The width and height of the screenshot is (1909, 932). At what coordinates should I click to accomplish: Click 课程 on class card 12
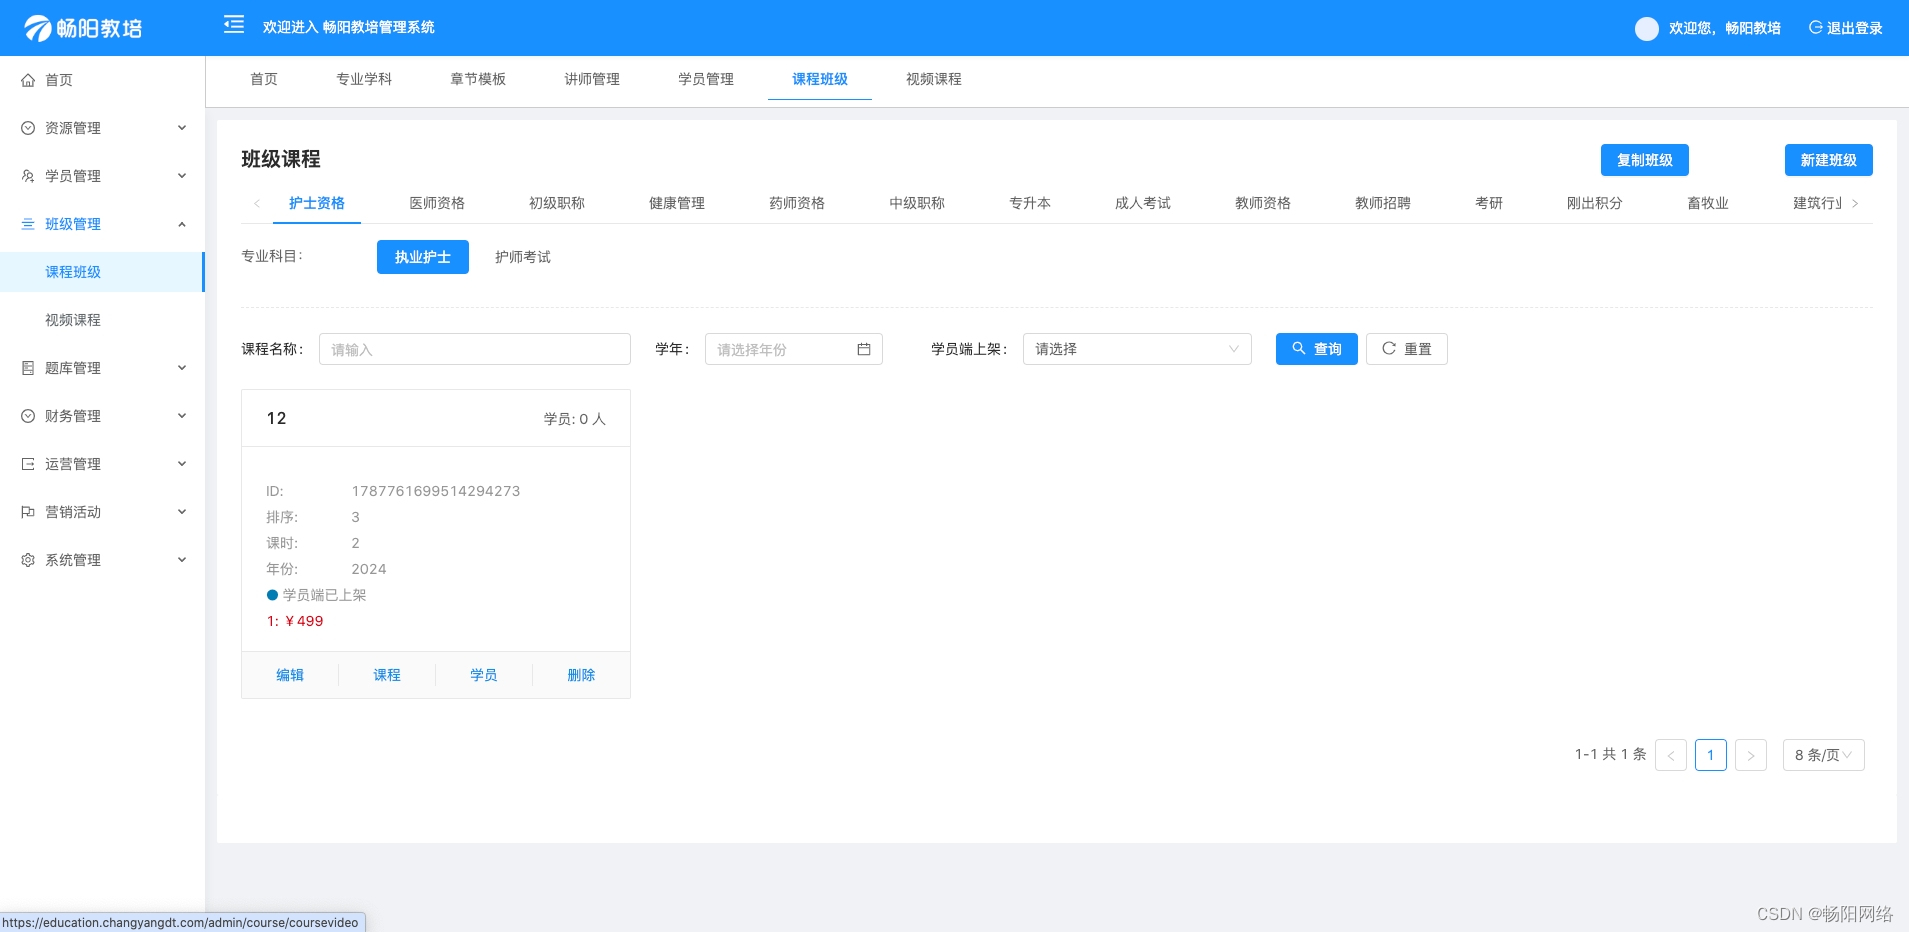(x=387, y=675)
